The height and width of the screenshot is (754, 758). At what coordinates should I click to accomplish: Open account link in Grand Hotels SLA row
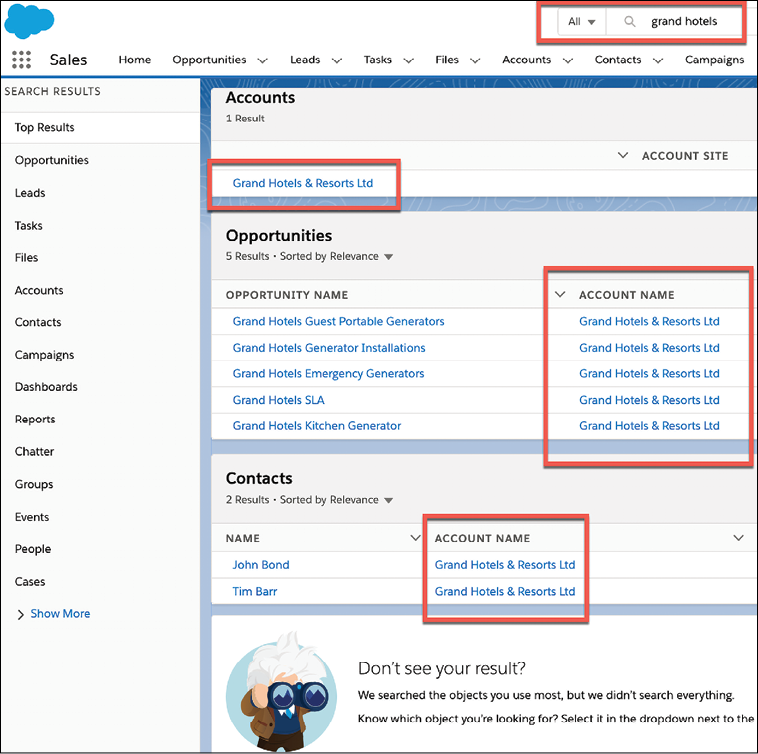(x=649, y=400)
